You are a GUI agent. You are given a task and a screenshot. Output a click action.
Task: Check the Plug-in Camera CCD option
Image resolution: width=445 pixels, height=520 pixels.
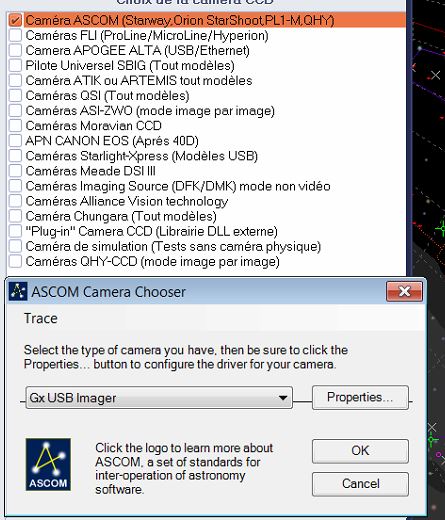coord(15,231)
